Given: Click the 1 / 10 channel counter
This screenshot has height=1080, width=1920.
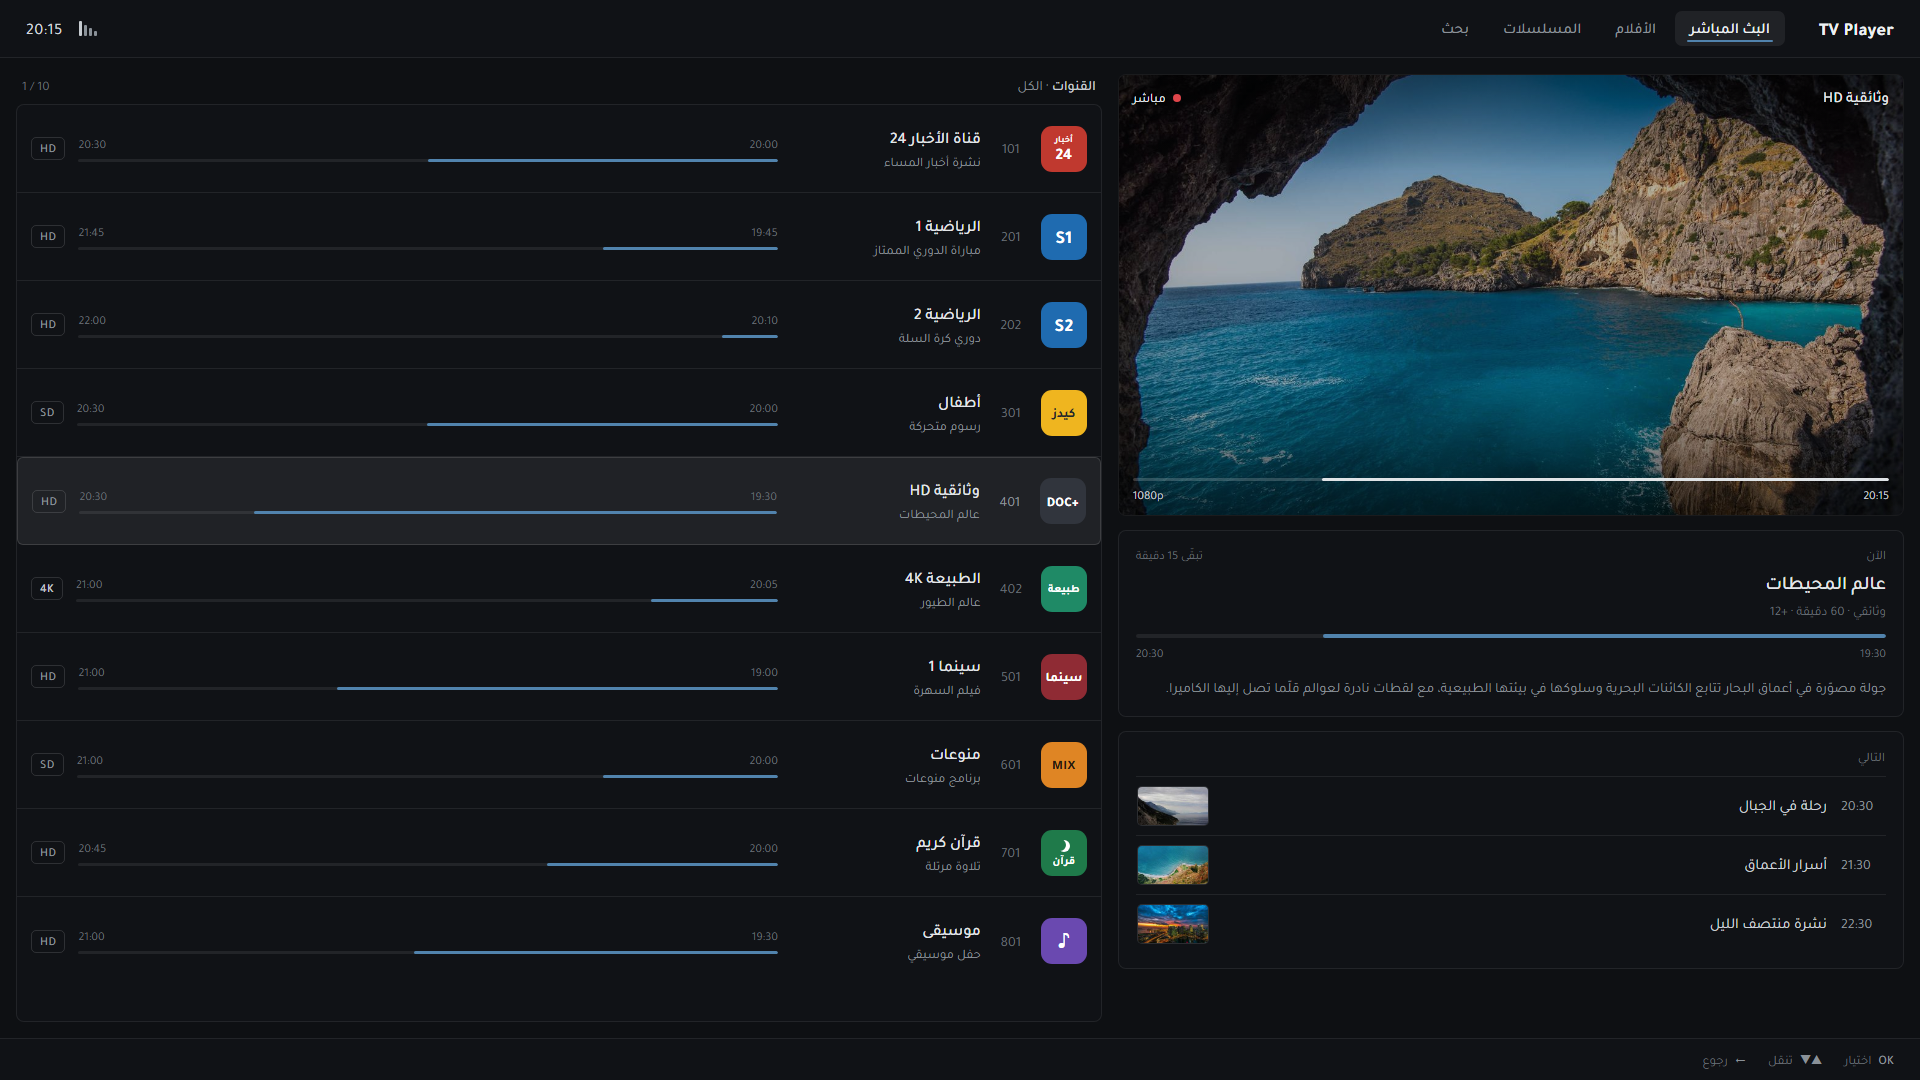Looking at the screenshot, I should pos(36,86).
